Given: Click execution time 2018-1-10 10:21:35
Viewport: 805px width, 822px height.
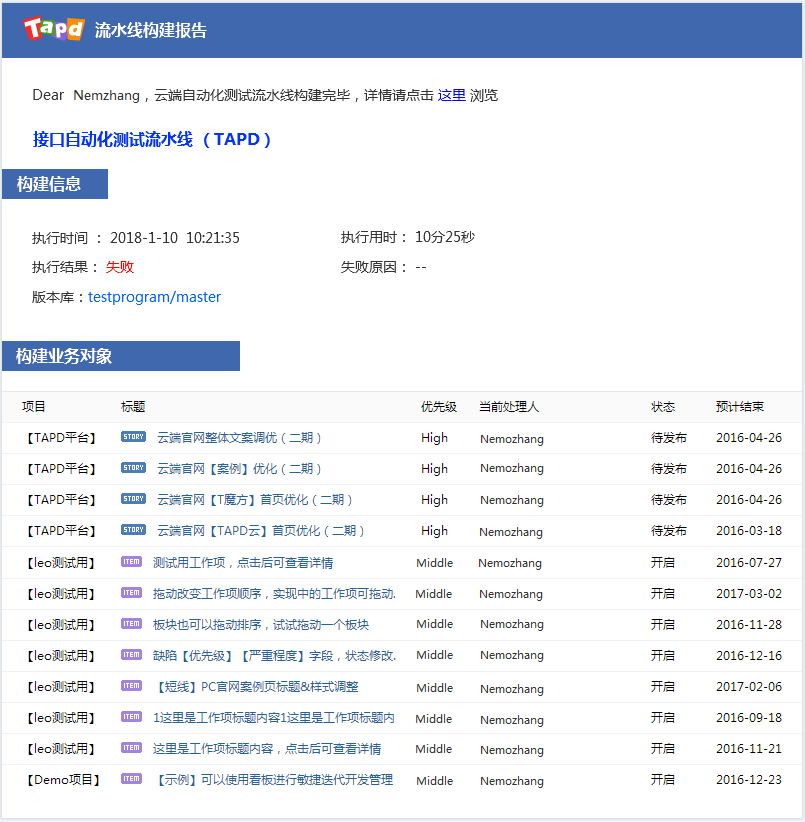Looking at the screenshot, I should pyautogui.click(x=175, y=238).
